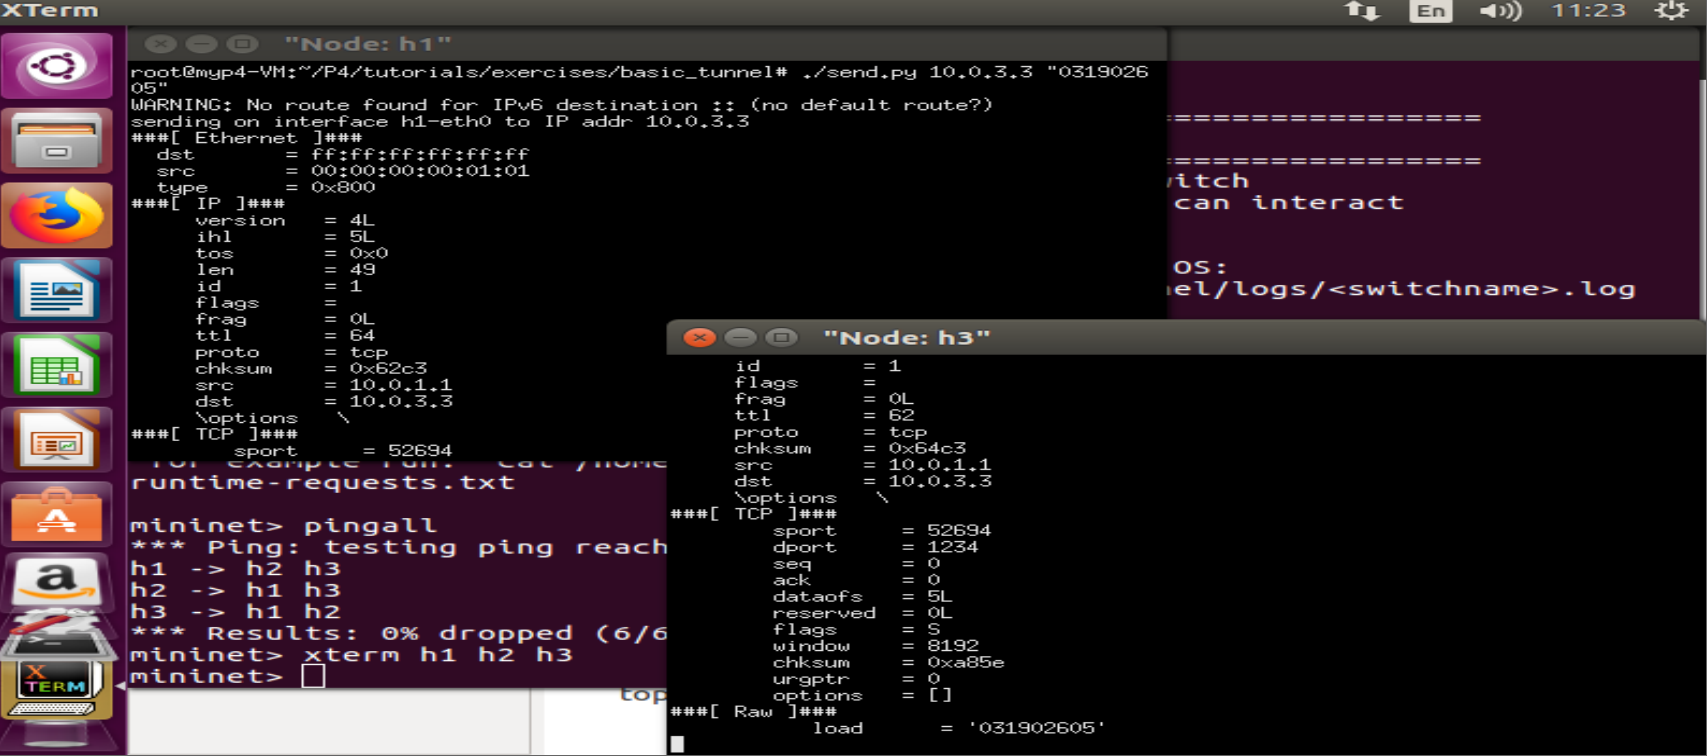Click the IPv6 WARNING line in h1

pyautogui.click(x=562, y=105)
